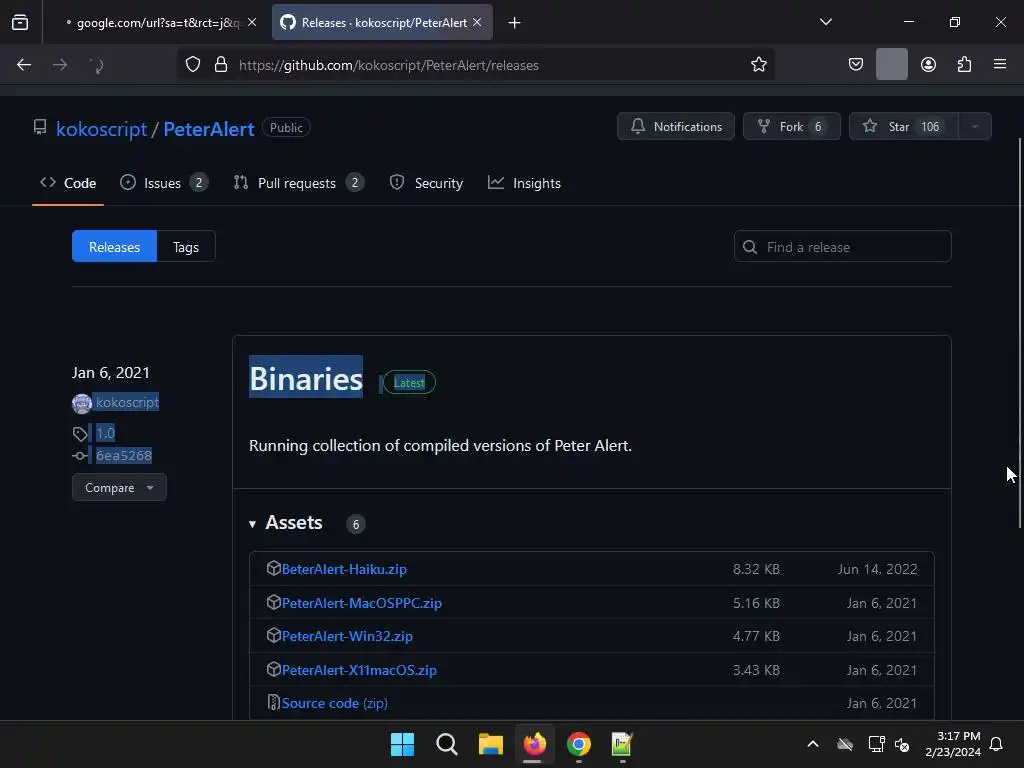Stop the page loading spinner button
The image size is (1024, 768).
coord(96,65)
